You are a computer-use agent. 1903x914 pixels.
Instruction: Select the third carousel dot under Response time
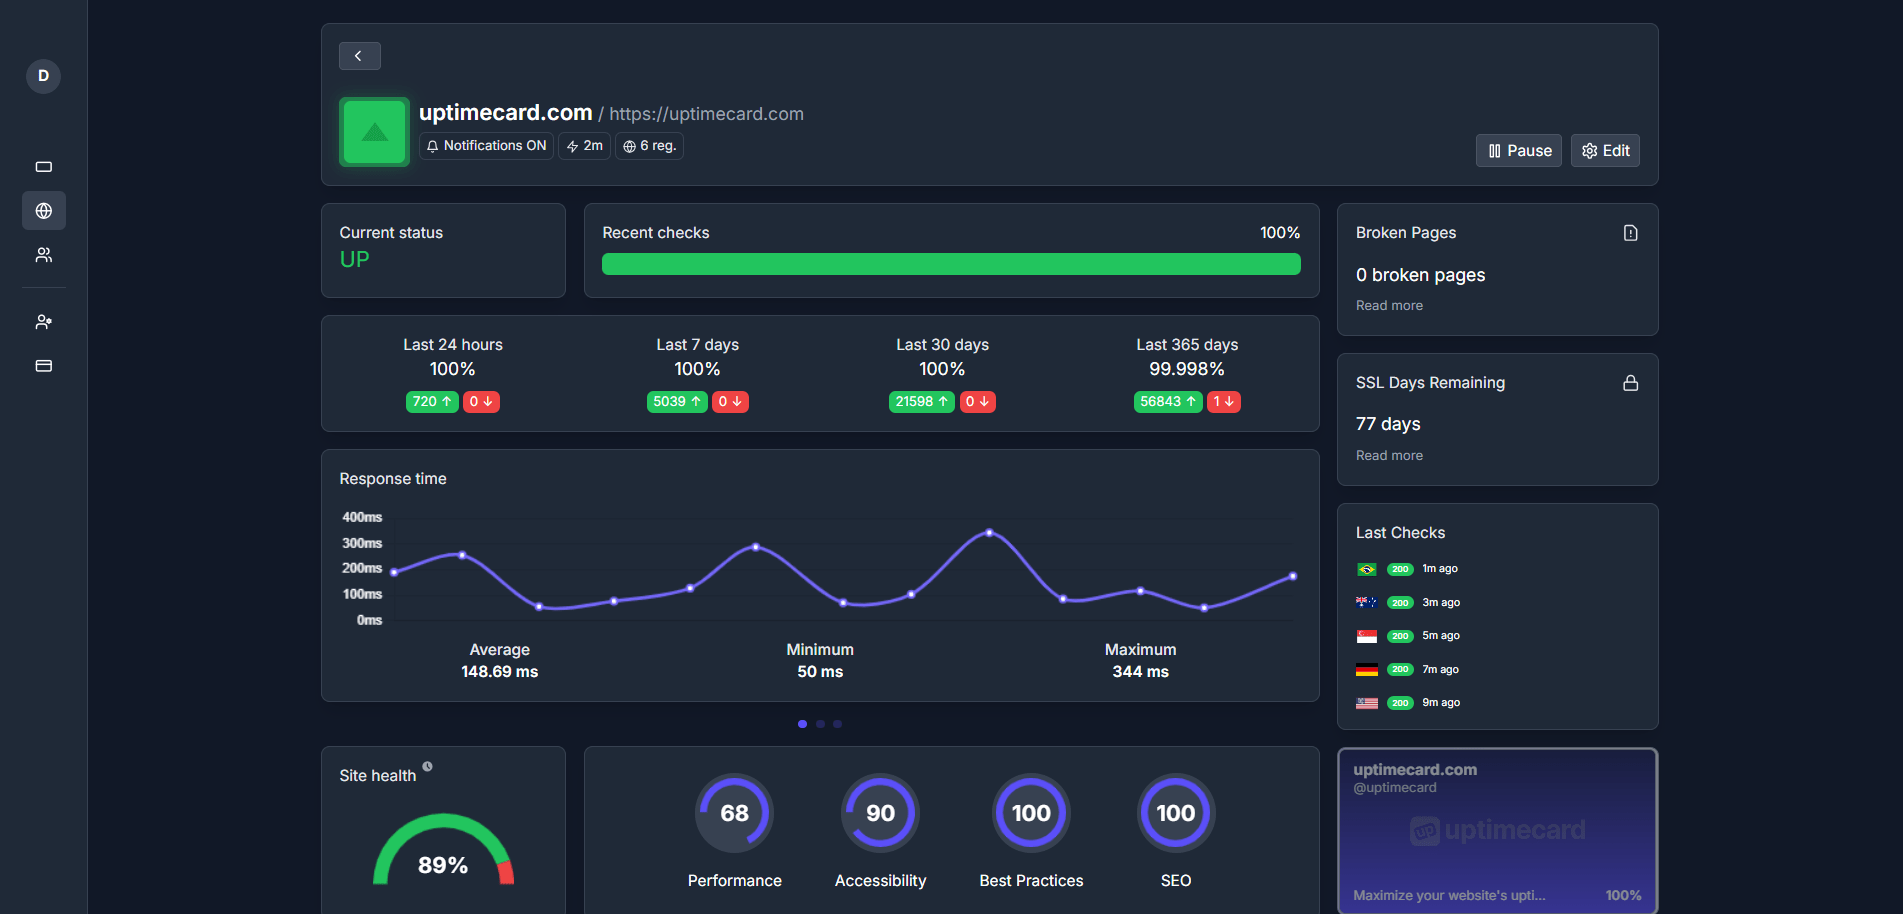[x=838, y=724]
